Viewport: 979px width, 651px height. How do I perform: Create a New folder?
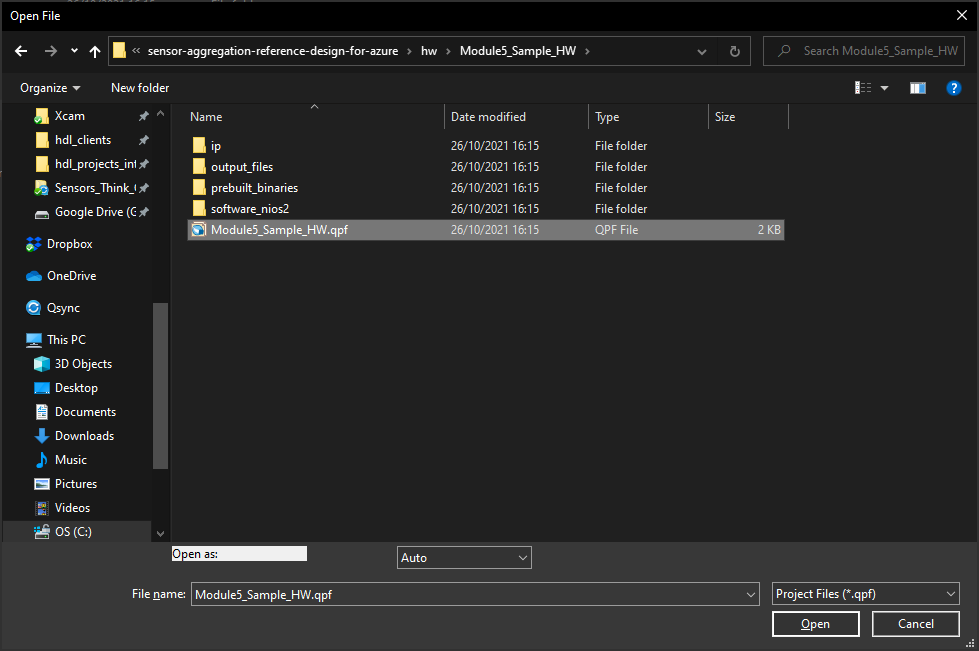tap(140, 88)
